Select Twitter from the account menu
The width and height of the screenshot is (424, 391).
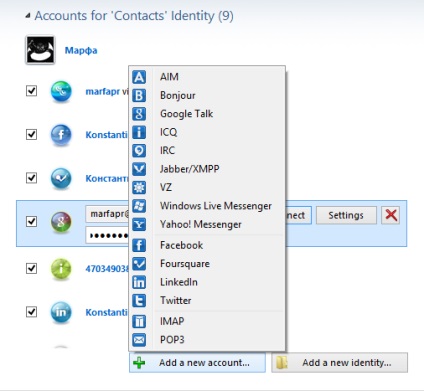coord(207,300)
